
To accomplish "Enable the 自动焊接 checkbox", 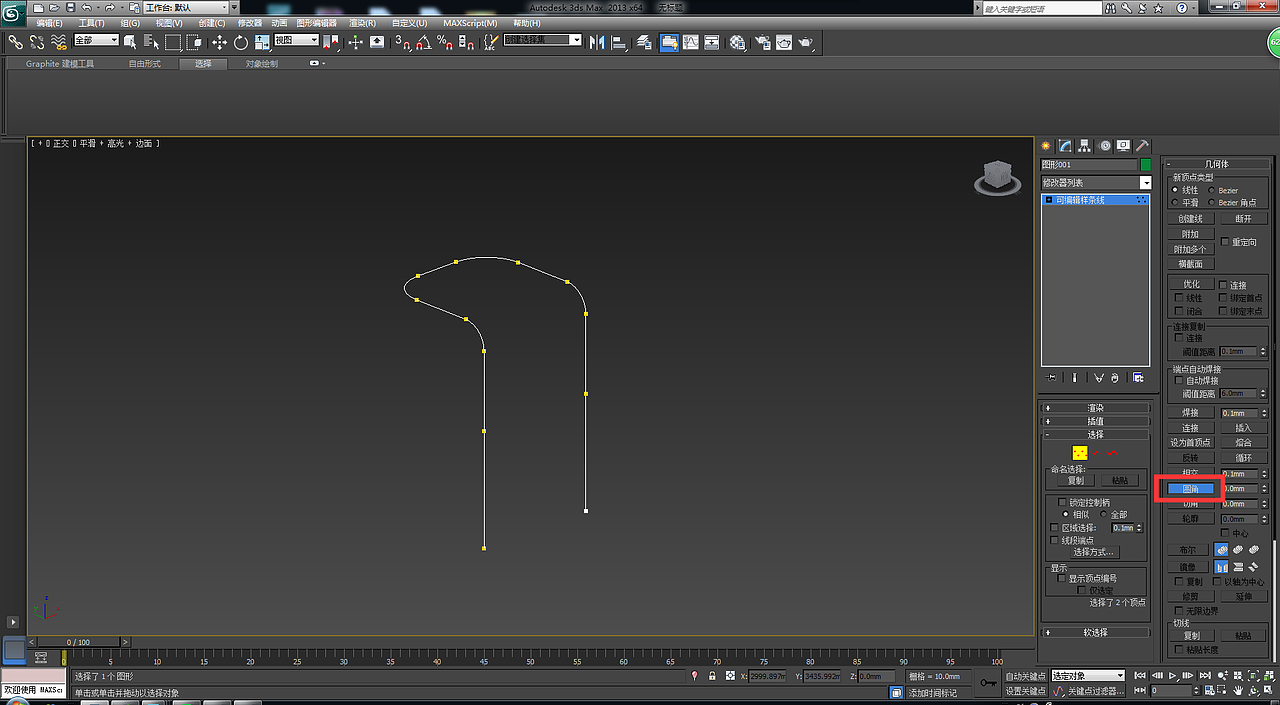I will tap(1179, 380).
